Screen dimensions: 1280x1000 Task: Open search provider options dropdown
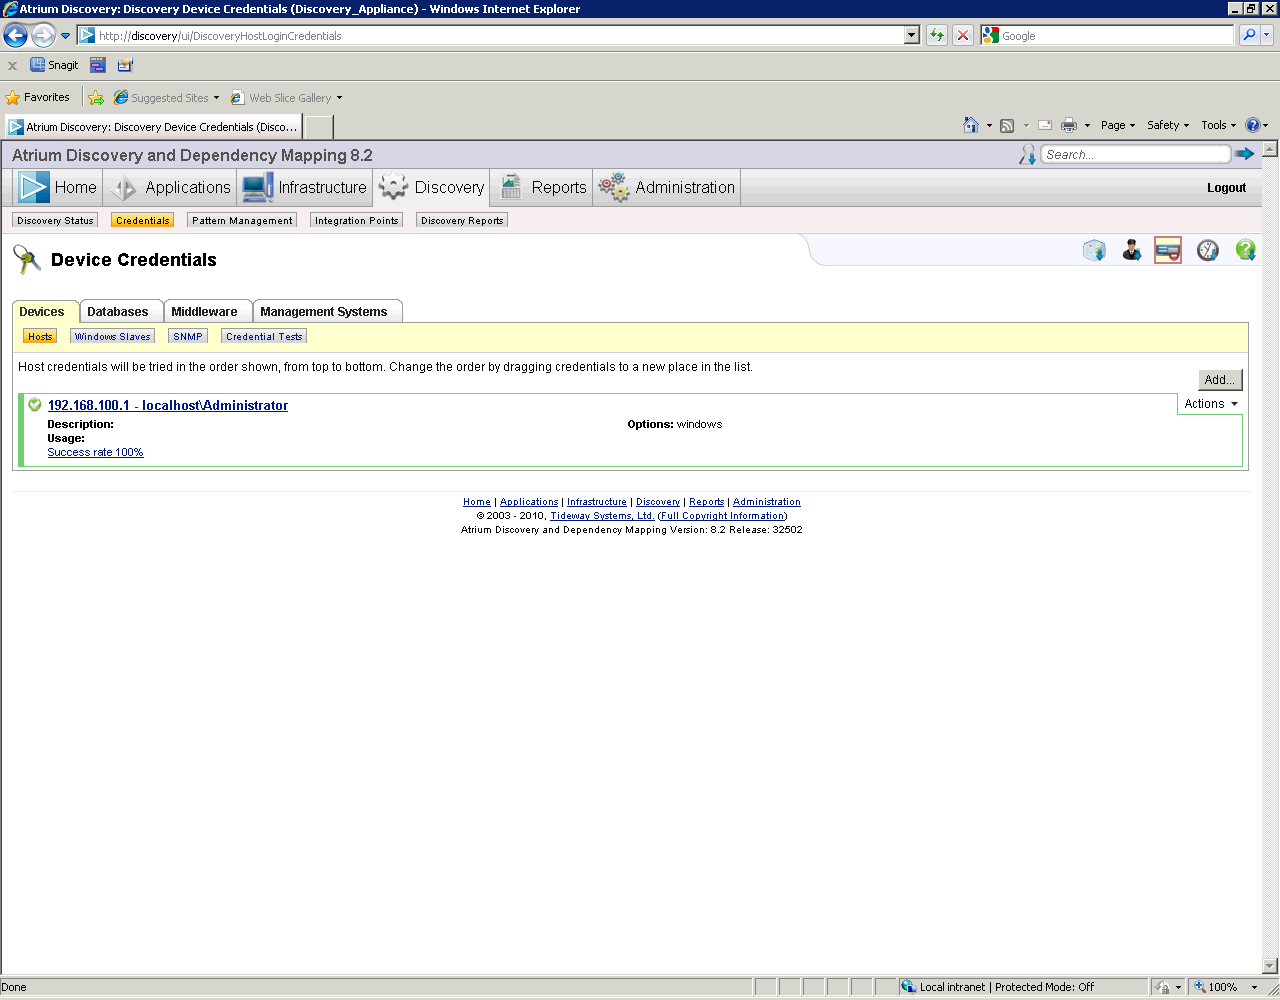pos(1267,35)
